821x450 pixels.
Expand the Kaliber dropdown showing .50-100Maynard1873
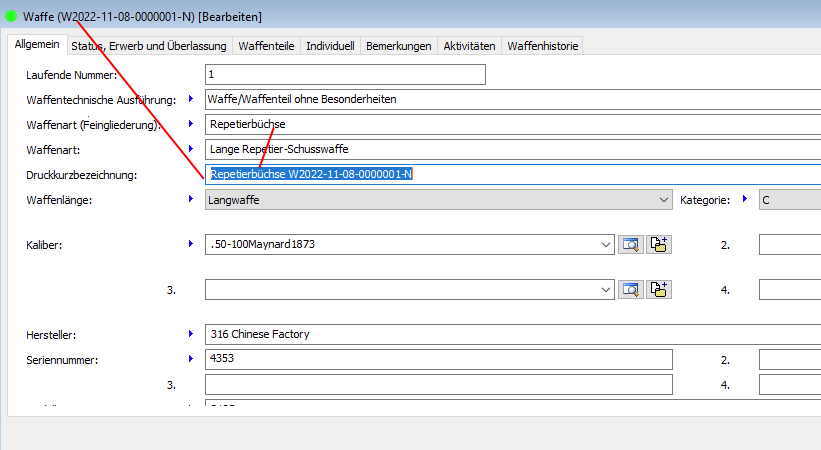(606, 244)
